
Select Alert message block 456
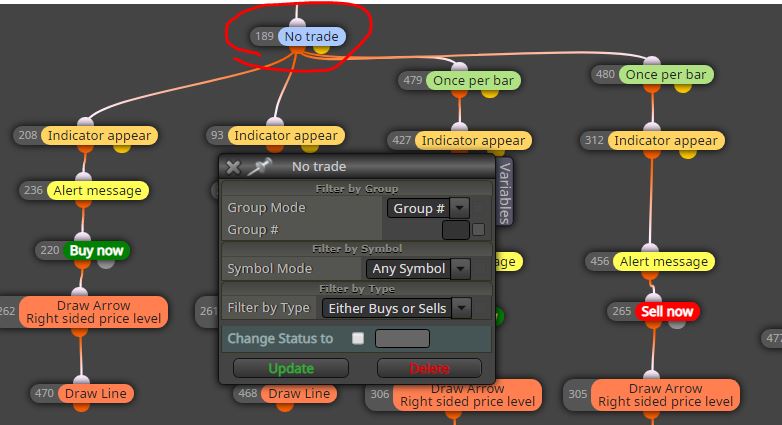pos(664,261)
